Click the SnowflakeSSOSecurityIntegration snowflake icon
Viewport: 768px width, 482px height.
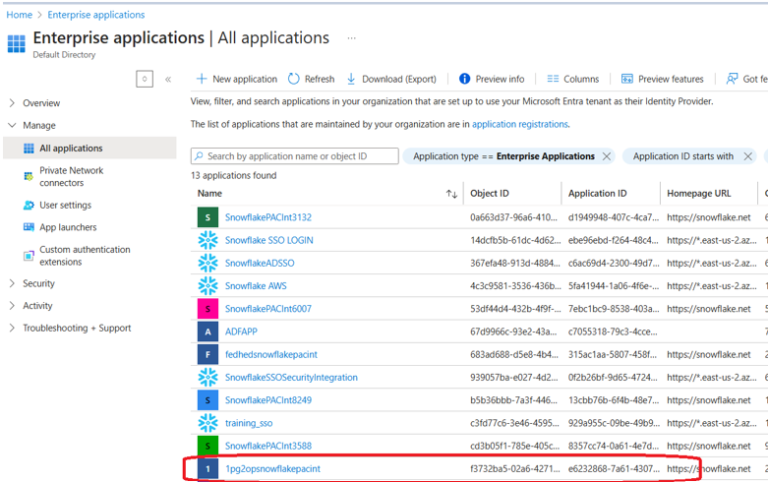point(208,377)
